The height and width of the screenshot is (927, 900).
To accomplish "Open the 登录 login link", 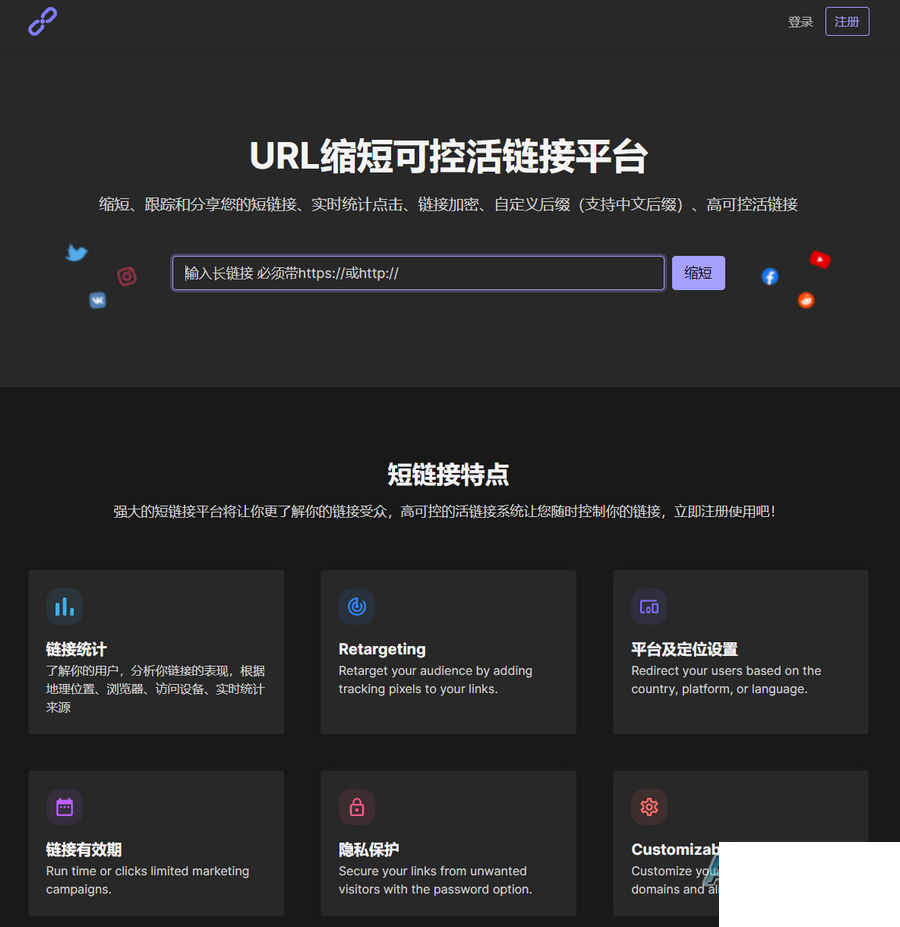I will [800, 22].
